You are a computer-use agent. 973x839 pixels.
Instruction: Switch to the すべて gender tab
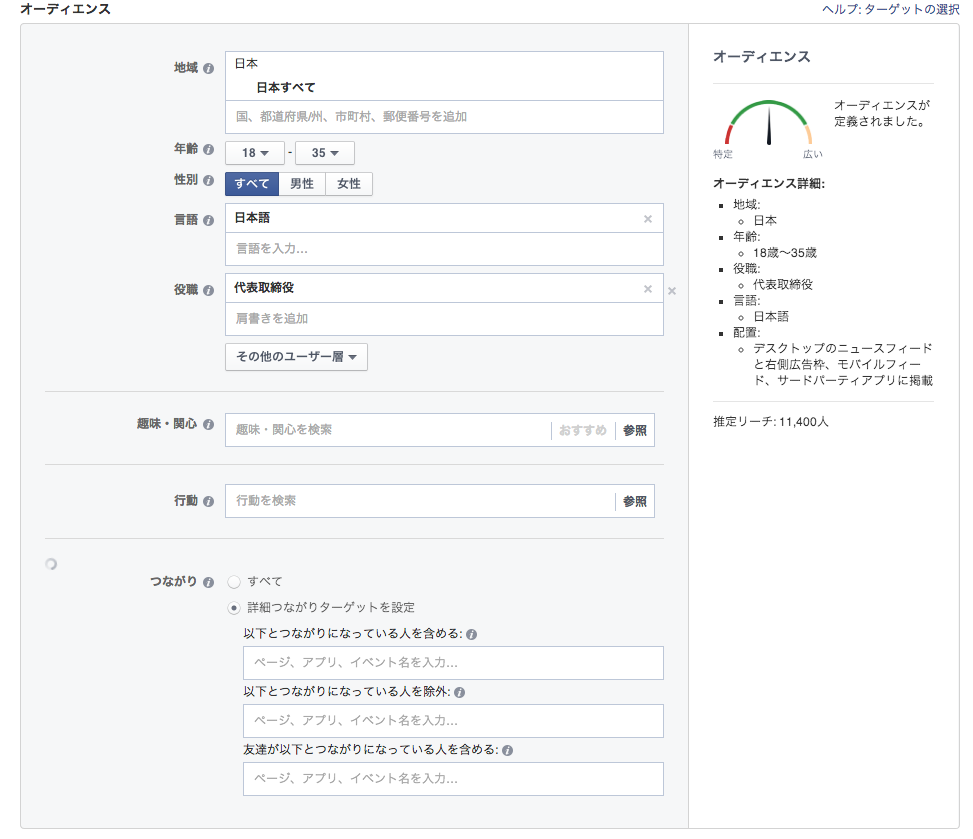[250, 184]
